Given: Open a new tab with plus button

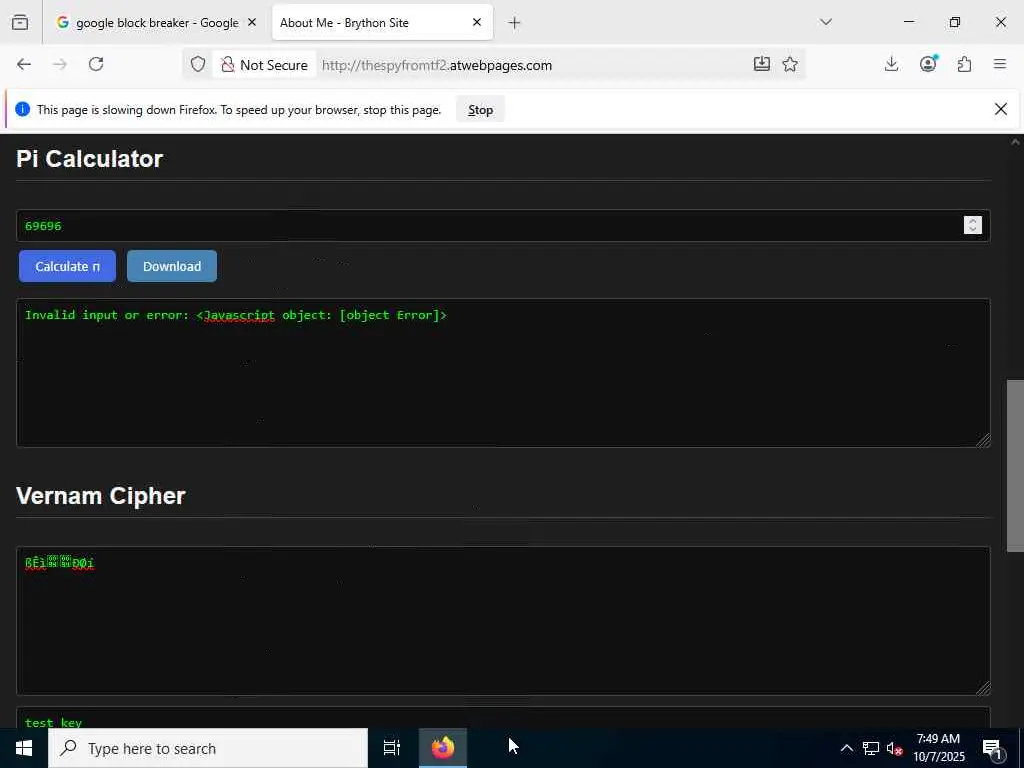Looking at the screenshot, I should [x=515, y=23].
